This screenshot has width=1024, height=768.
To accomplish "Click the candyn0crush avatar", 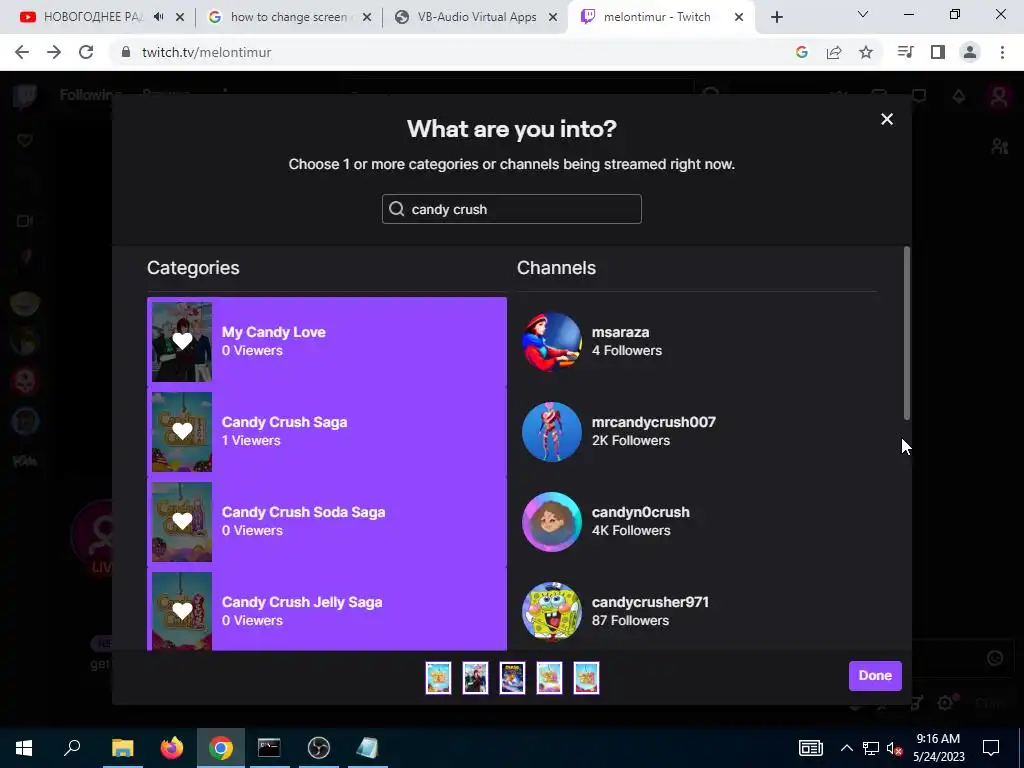I will click(552, 522).
